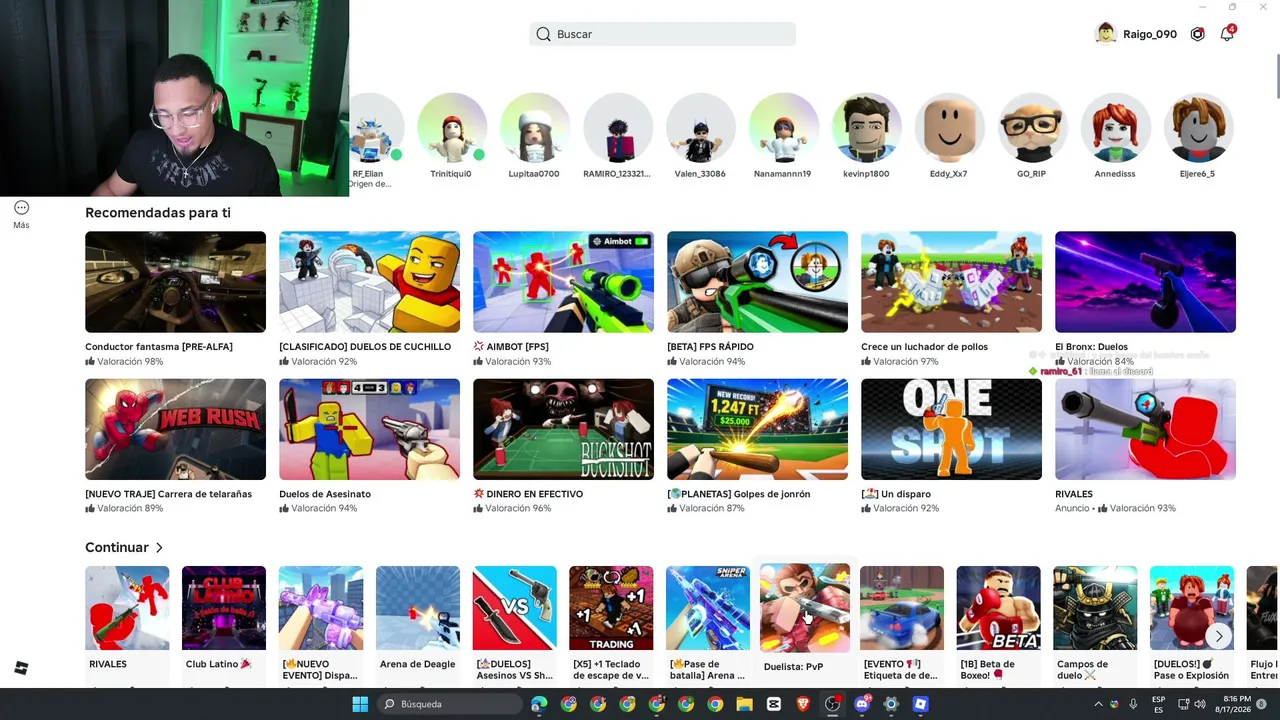The image size is (1280, 720).
Task: Continue Pase o Explosión duelos game
Action: pyautogui.click(x=1192, y=608)
